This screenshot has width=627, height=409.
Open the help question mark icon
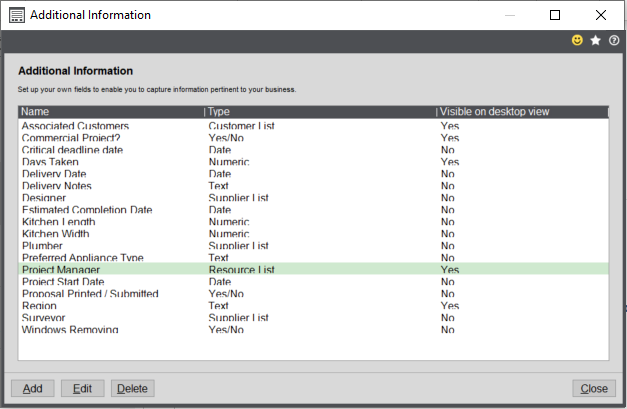point(614,40)
